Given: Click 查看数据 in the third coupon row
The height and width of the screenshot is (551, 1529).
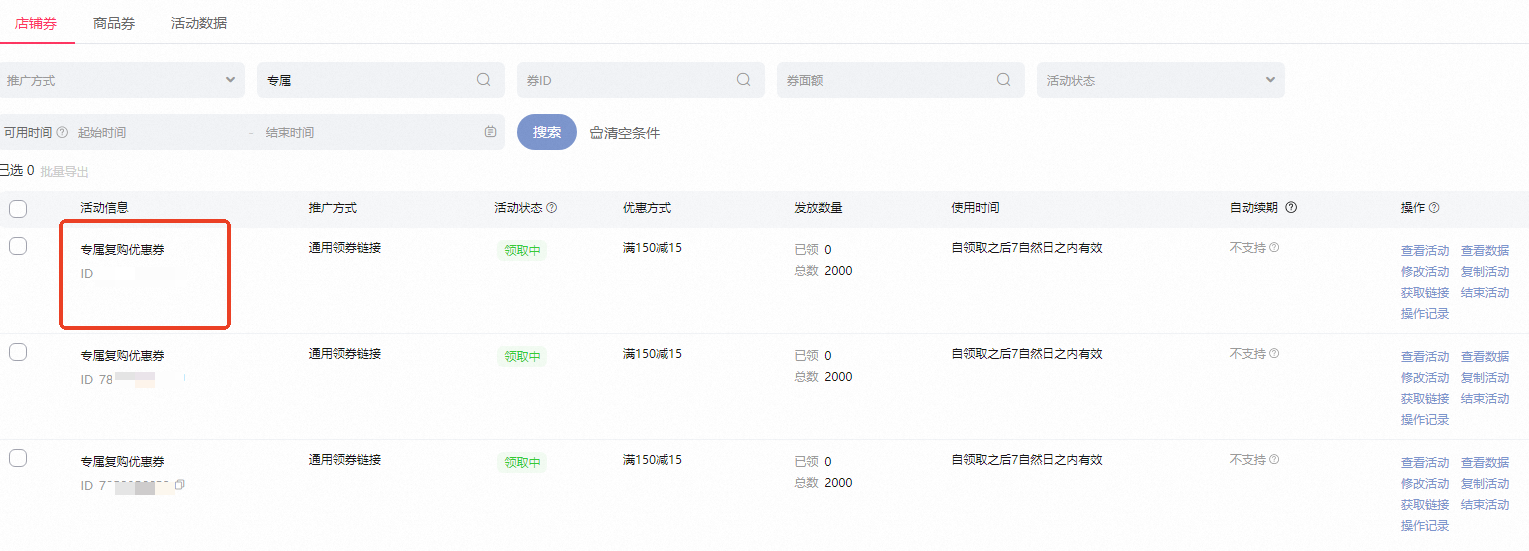Looking at the screenshot, I should click(x=1485, y=463).
